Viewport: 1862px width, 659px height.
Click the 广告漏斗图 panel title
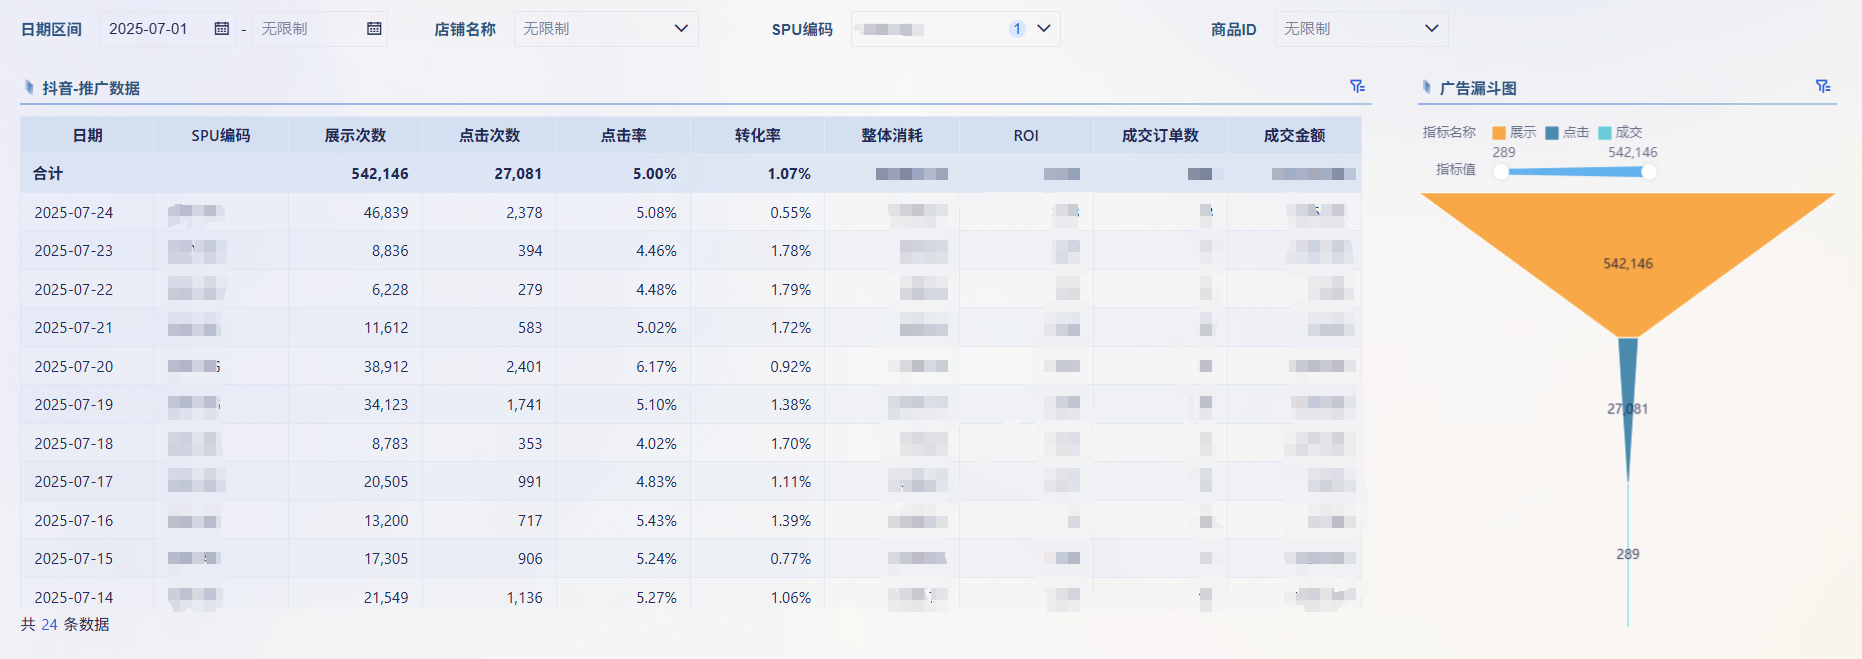coord(1478,88)
